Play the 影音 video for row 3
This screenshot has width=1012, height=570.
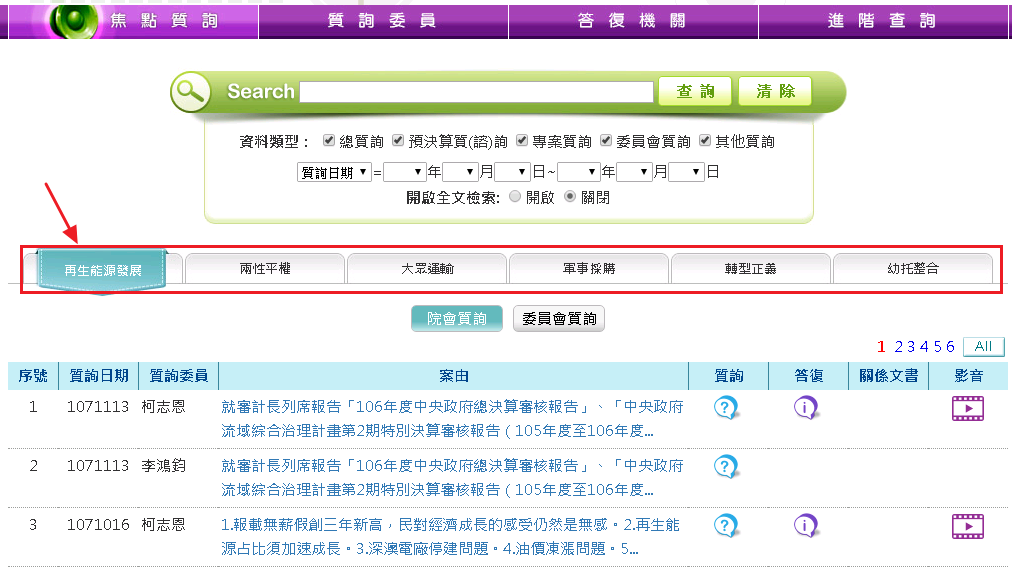(967, 525)
